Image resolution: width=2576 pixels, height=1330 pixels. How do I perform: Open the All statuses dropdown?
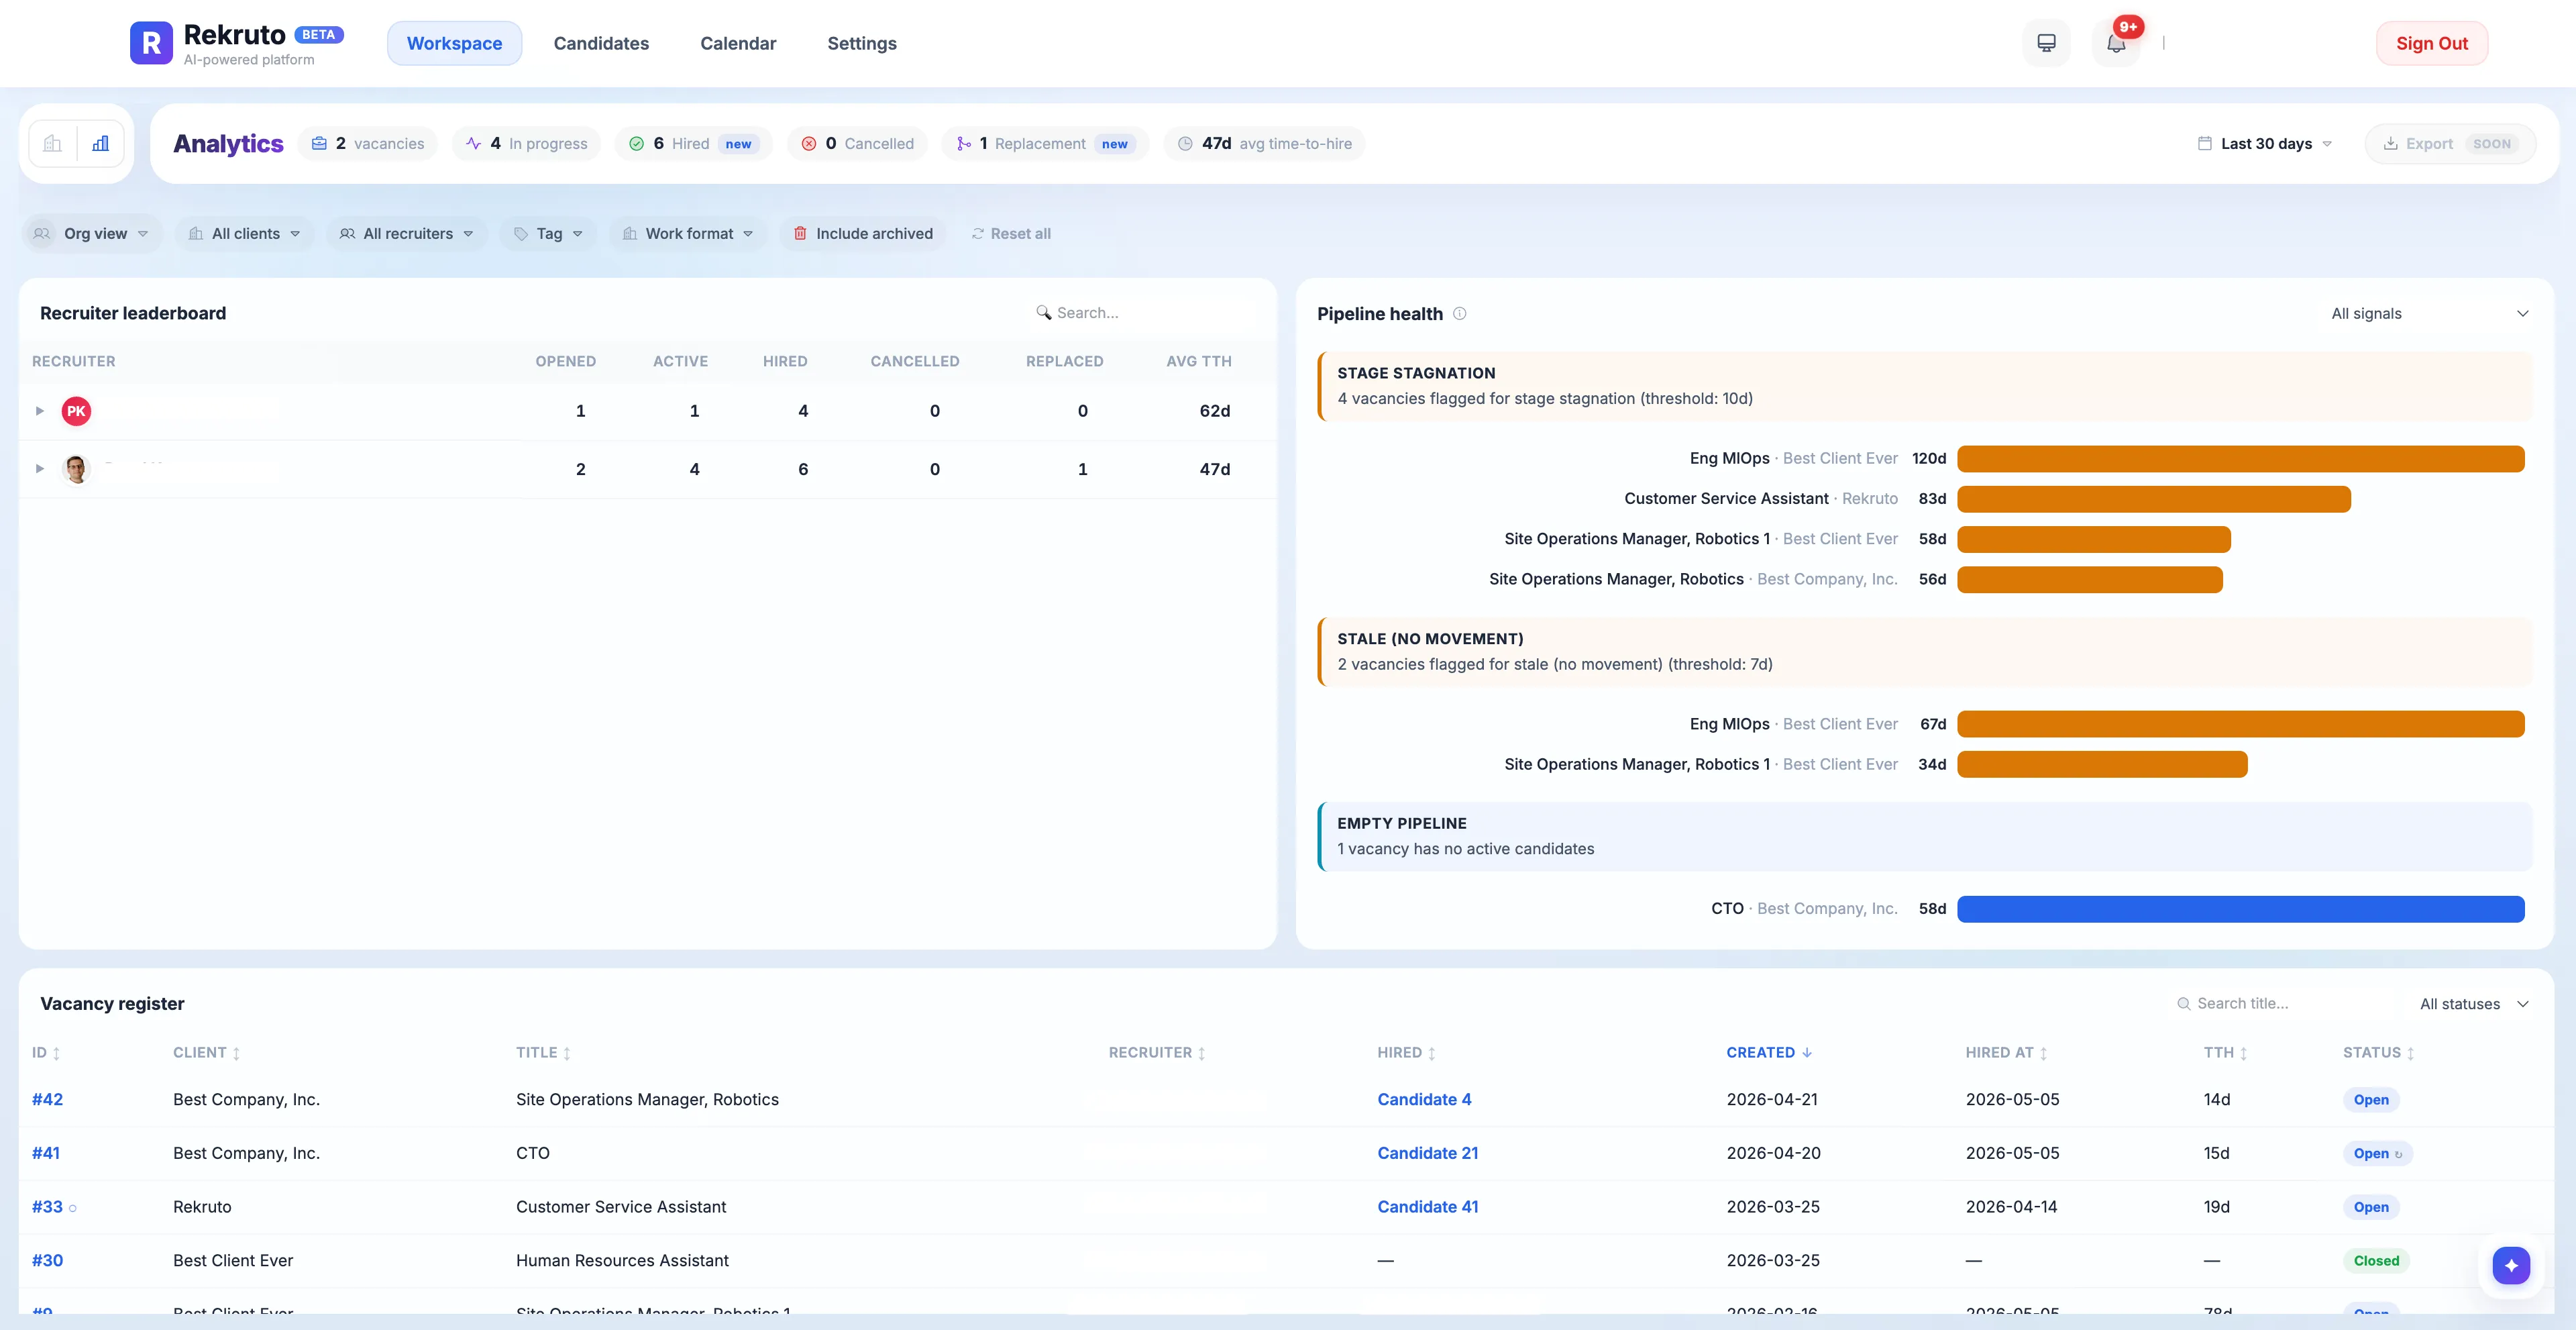(2474, 1004)
